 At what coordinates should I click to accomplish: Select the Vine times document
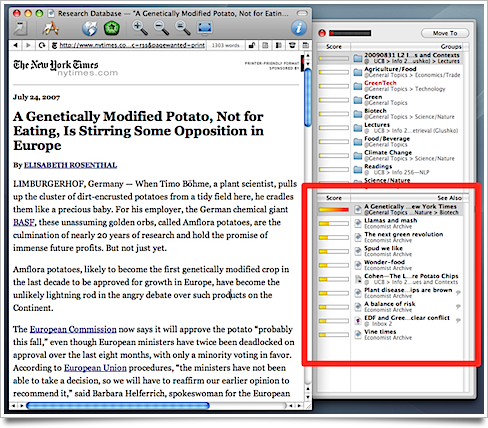coord(390,334)
